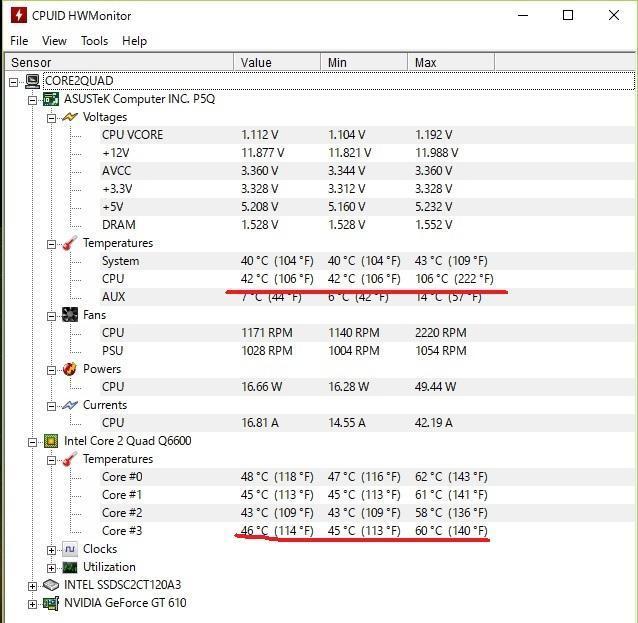Viewport: 638px width, 623px height.
Task: Click the Value column header
Action: [277, 62]
